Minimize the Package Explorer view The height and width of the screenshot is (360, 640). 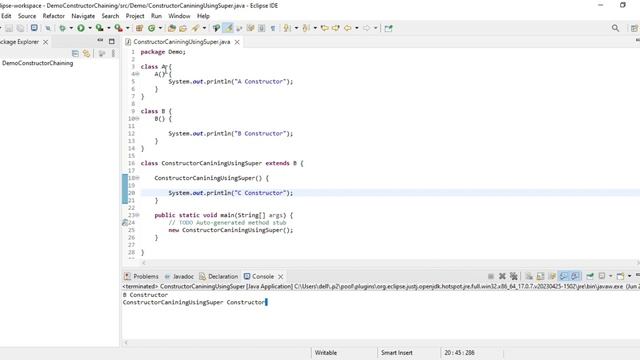coord(100,41)
